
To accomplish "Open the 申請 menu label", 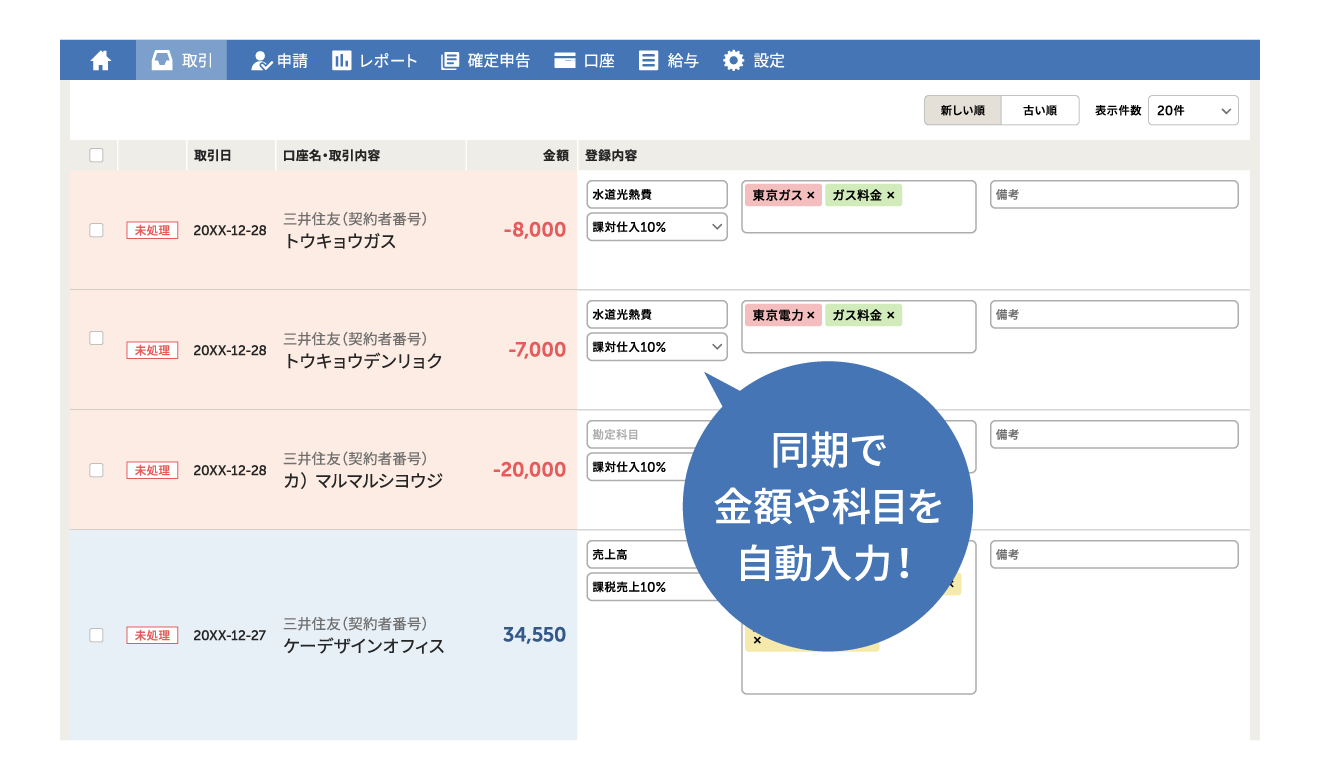I will 293,60.
